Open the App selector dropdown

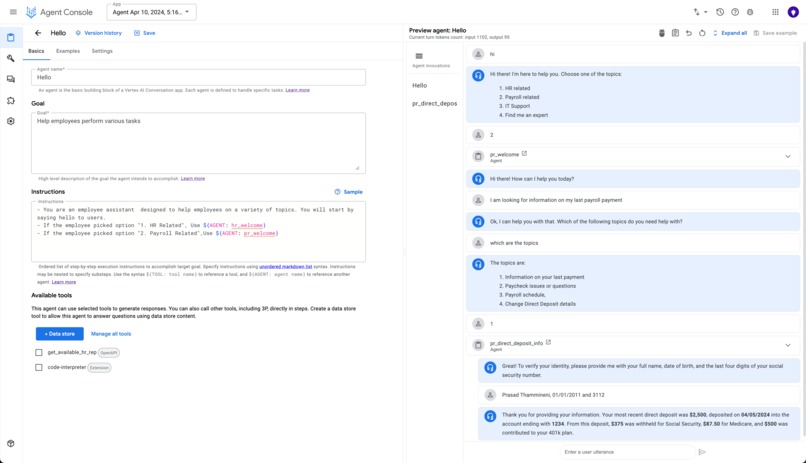point(152,12)
